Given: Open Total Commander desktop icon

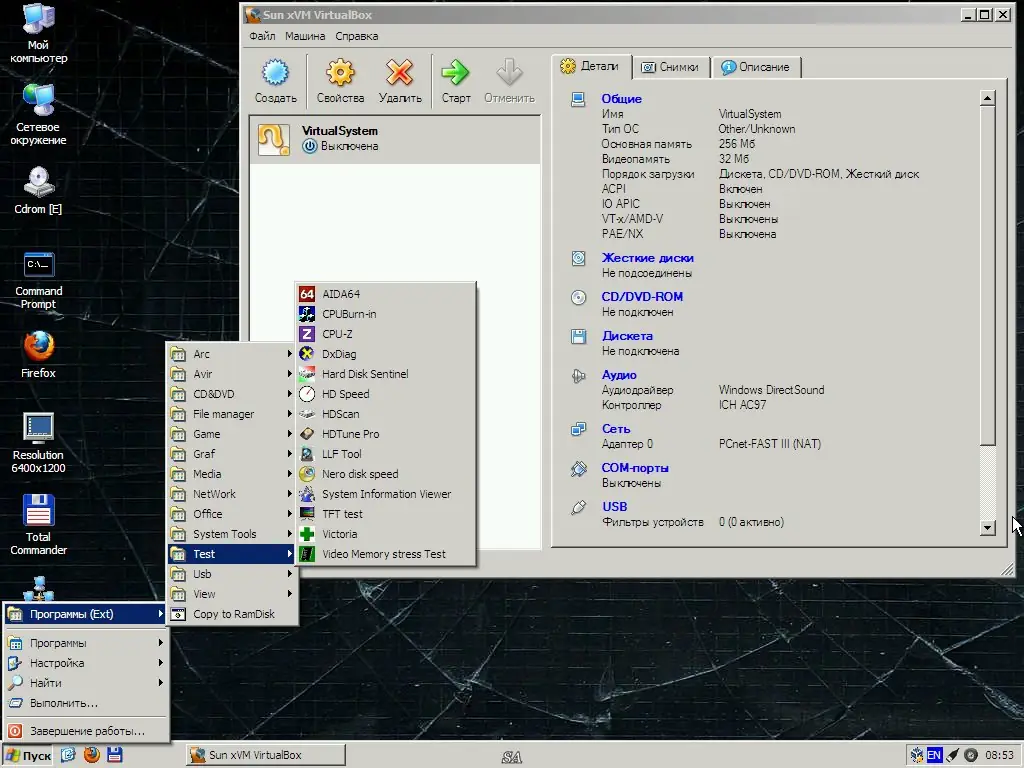Looking at the screenshot, I should pos(38,525).
